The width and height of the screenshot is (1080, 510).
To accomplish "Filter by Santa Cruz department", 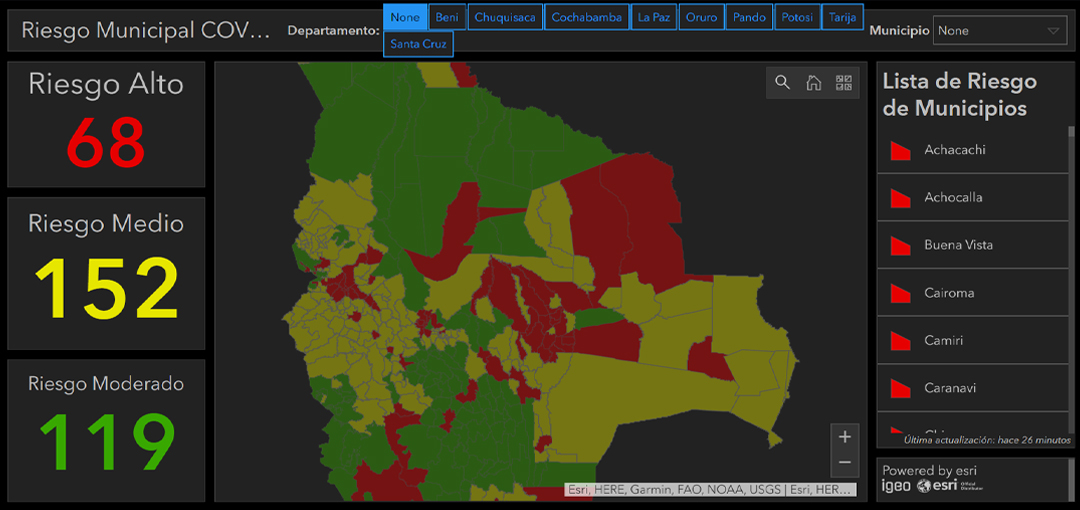I will [419, 44].
